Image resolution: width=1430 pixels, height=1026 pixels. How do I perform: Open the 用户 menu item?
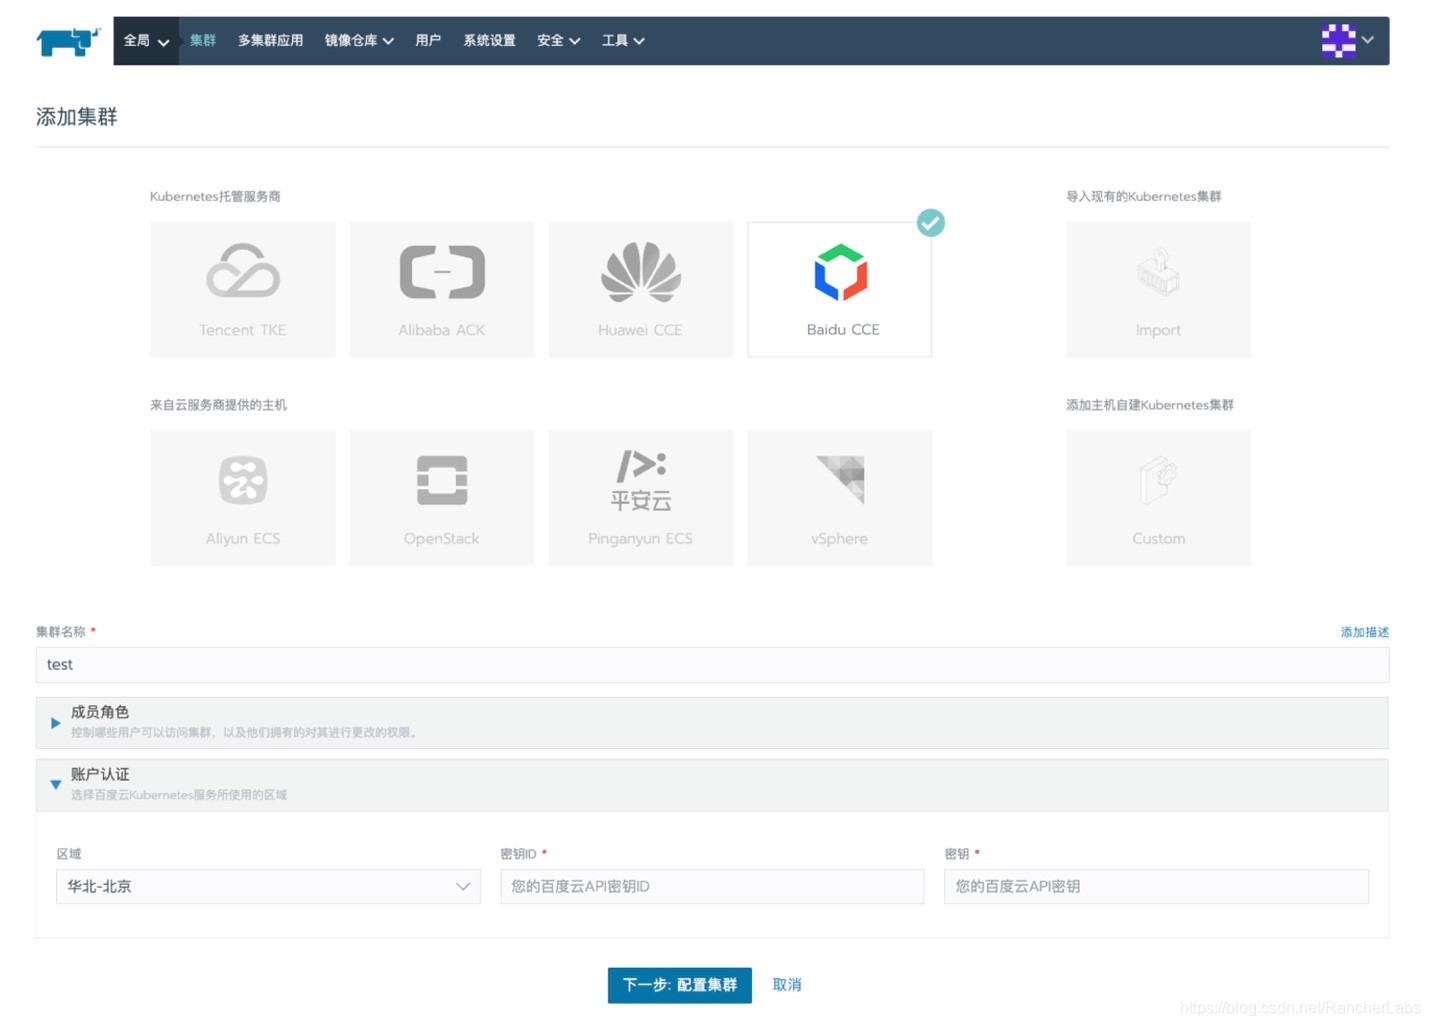[x=428, y=41]
